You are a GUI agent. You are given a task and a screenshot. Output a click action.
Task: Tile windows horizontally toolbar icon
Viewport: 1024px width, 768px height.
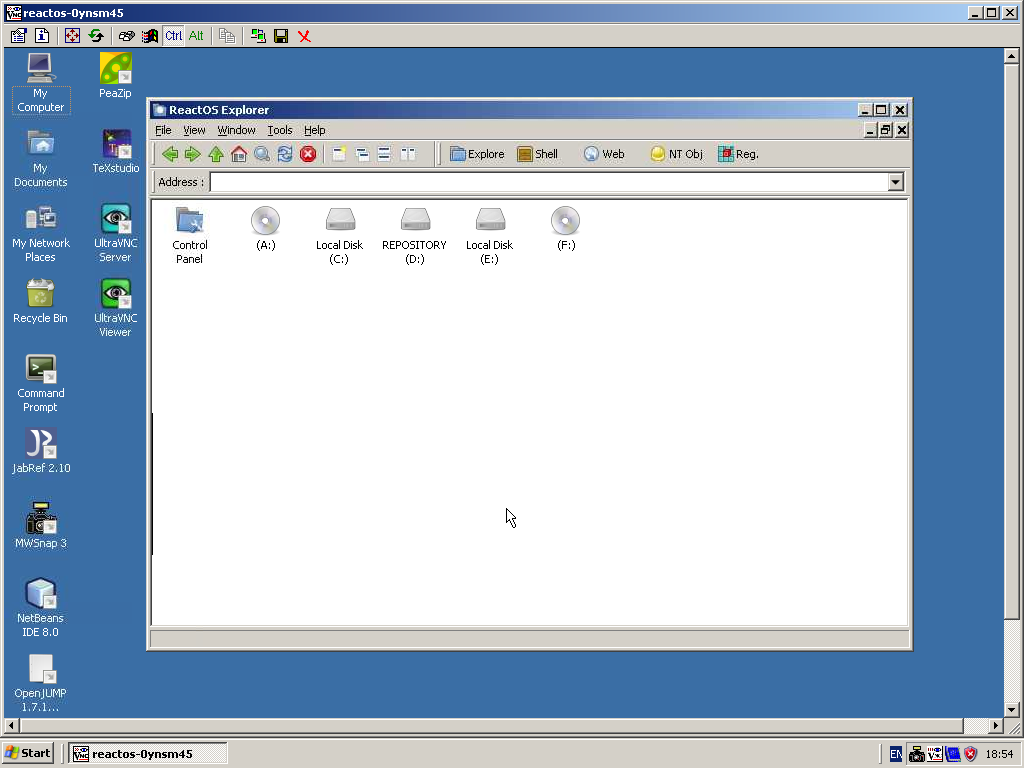(385, 154)
